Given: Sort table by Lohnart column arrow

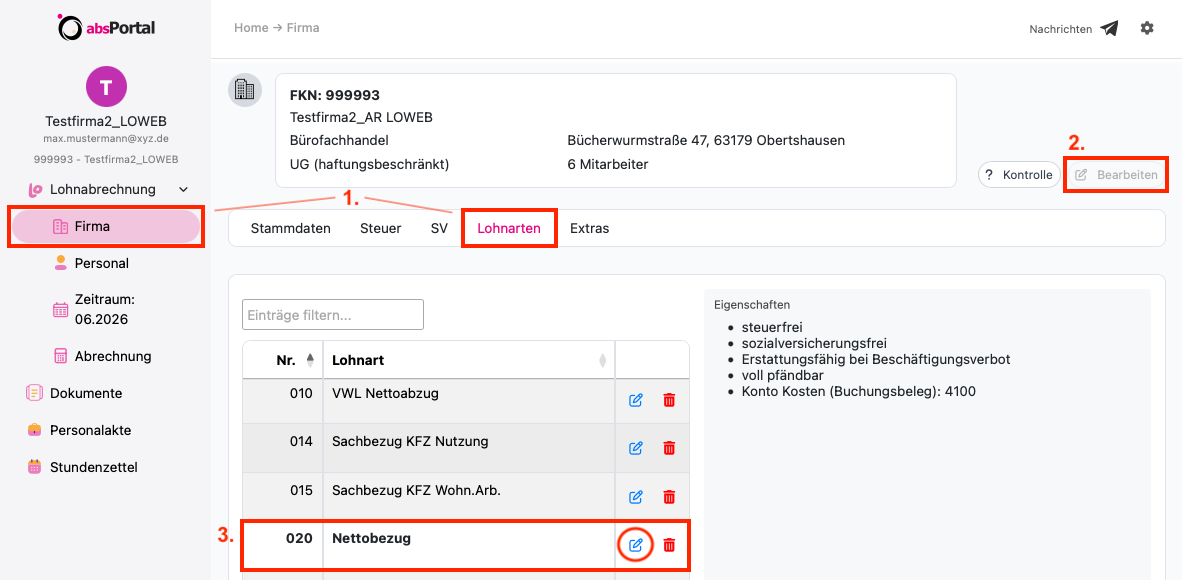Looking at the screenshot, I should coord(602,361).
